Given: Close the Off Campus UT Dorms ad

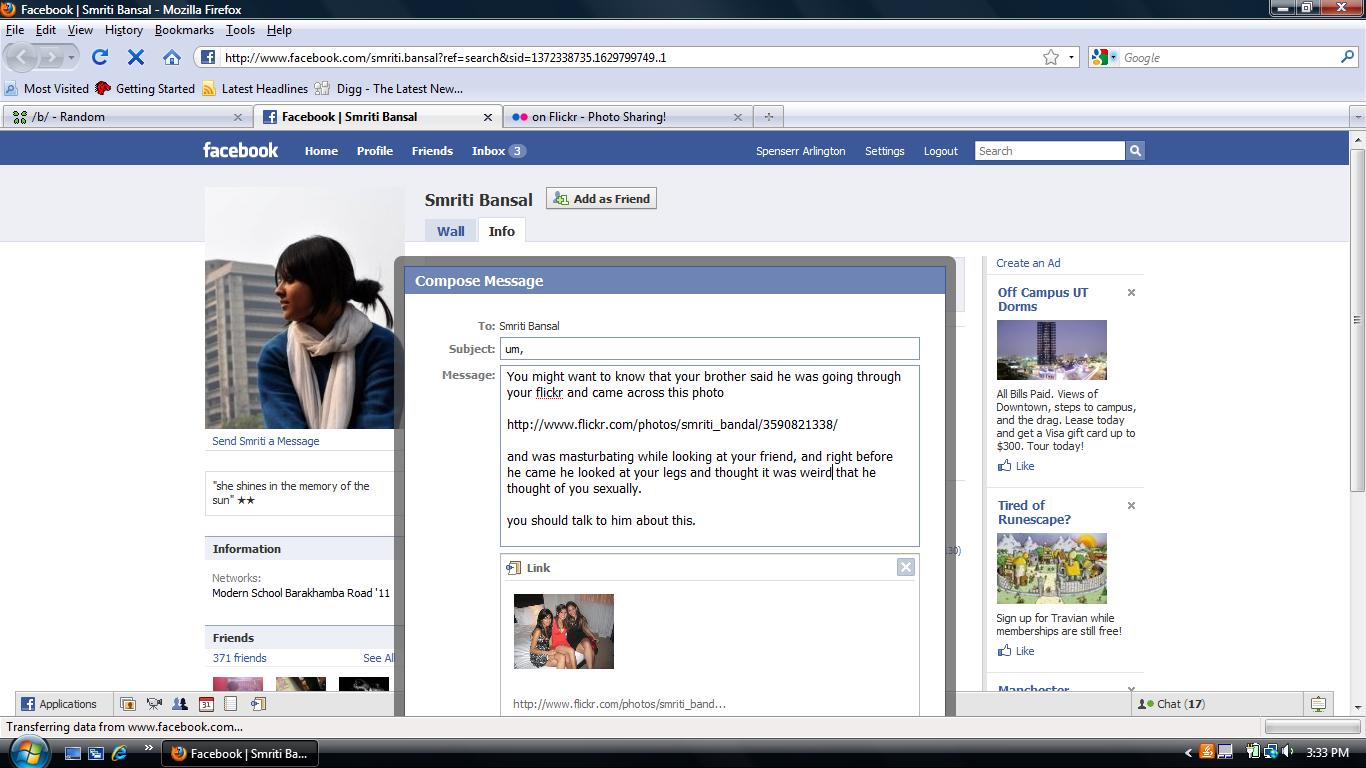Looking at the screenshot, I should click(x=1131, y=293).
